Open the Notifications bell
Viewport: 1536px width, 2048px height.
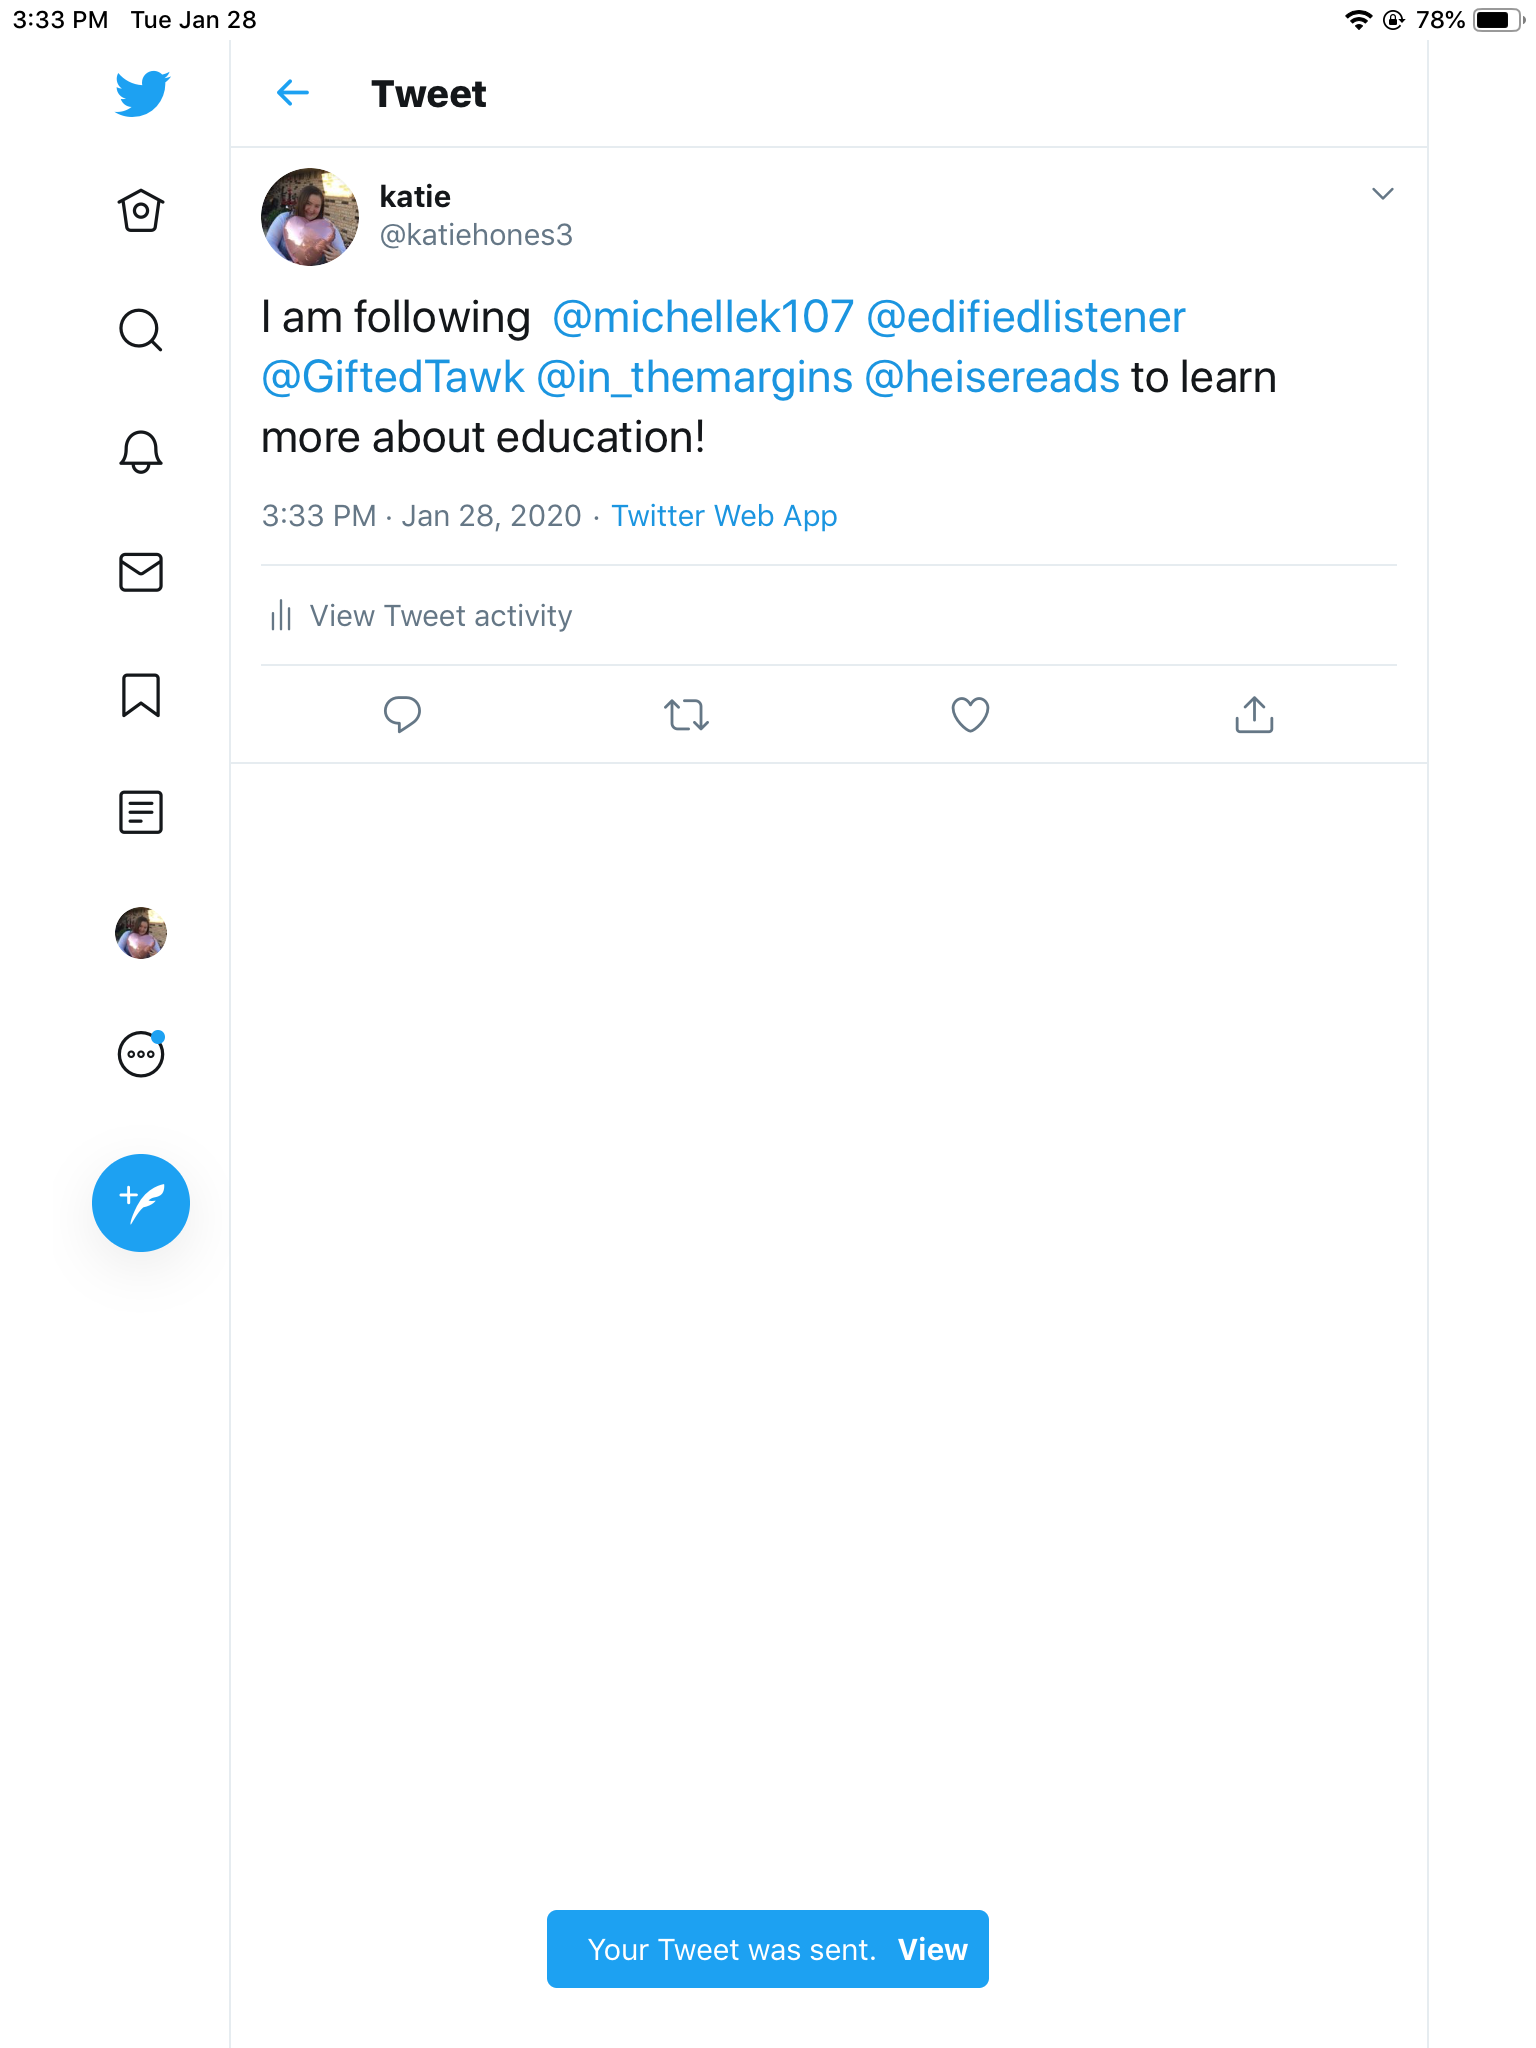point(141,452)
